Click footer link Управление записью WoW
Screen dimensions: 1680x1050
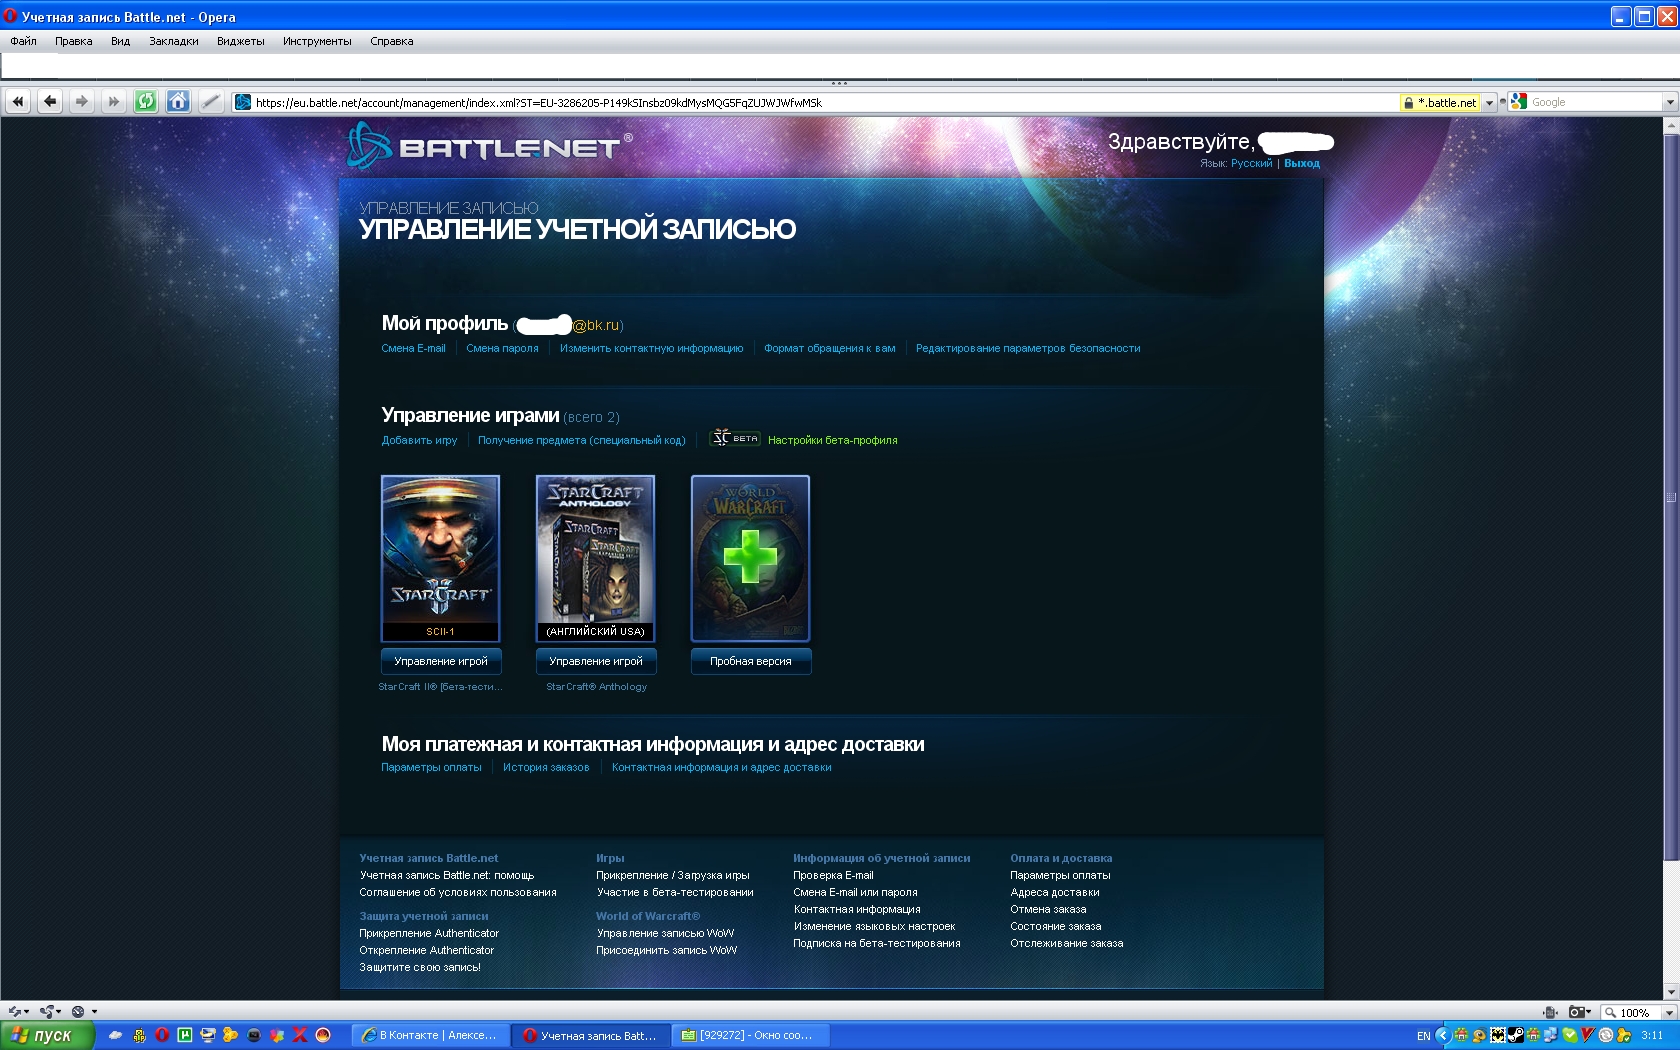tap(665, 933)
